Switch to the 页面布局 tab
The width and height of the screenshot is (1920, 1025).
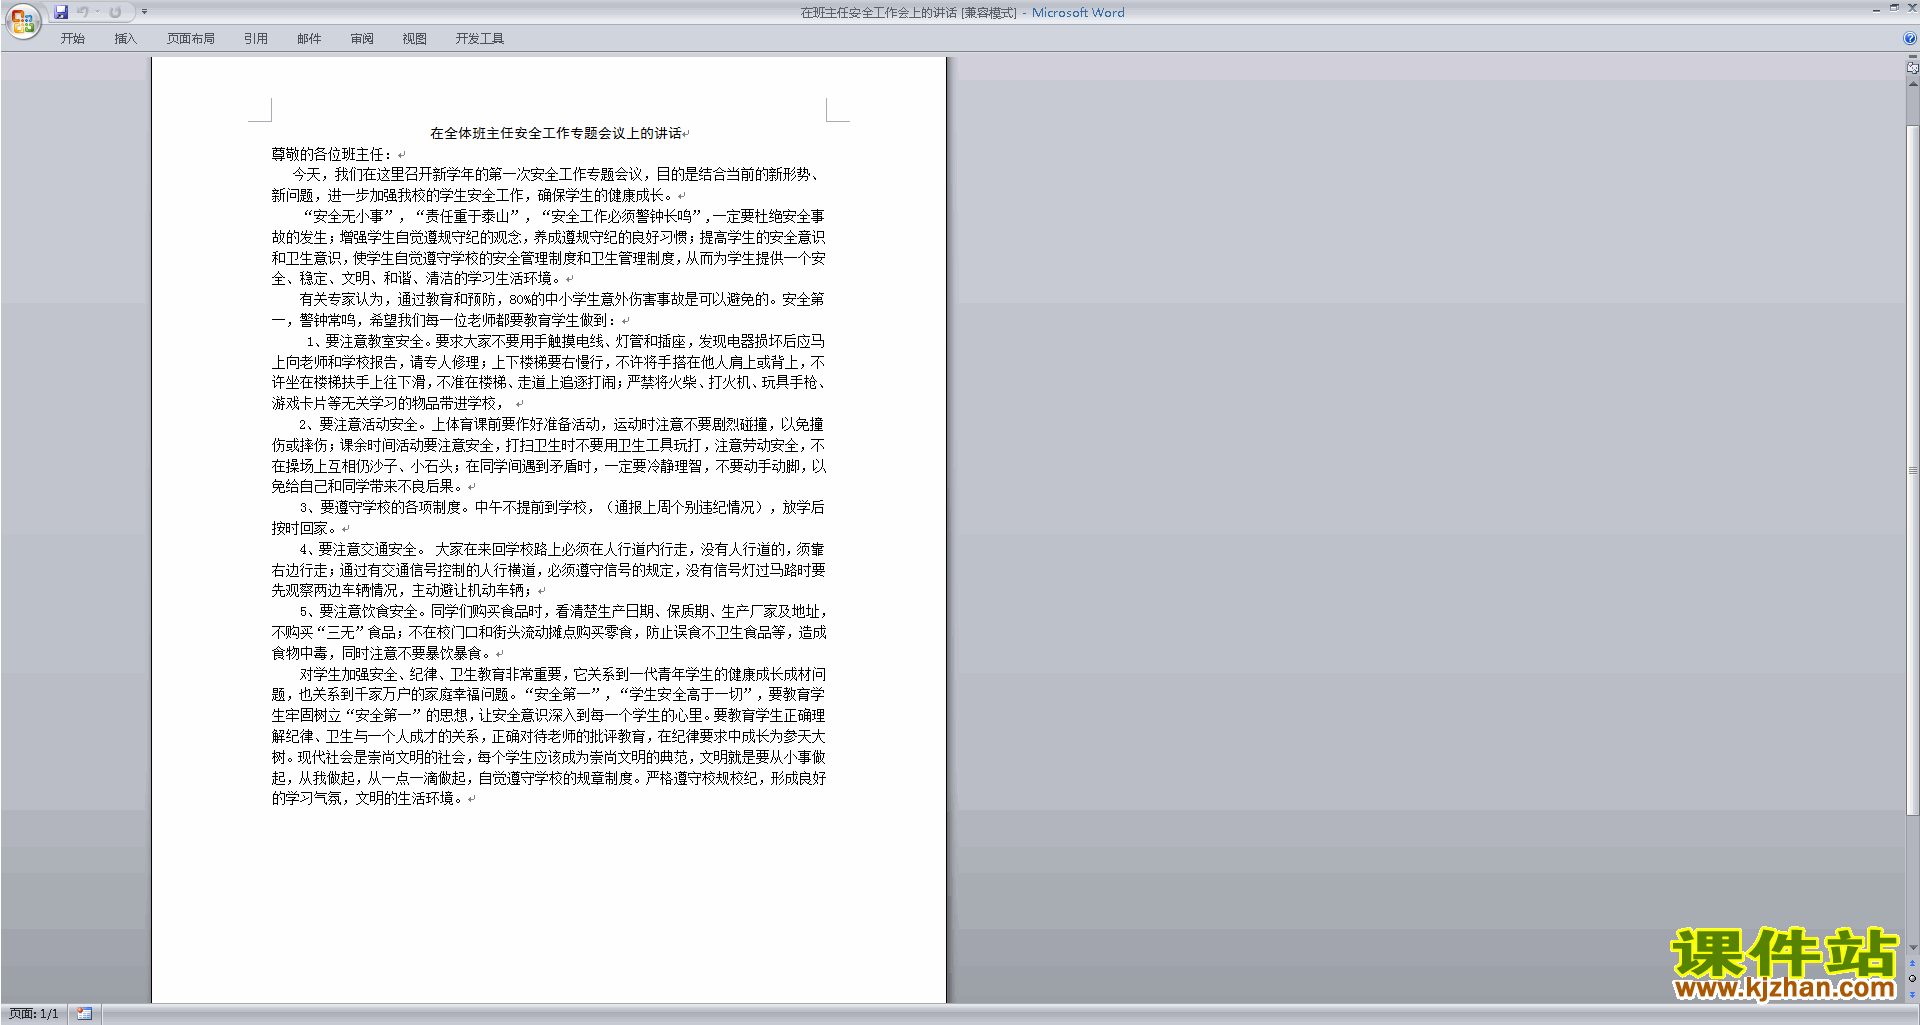191,39
